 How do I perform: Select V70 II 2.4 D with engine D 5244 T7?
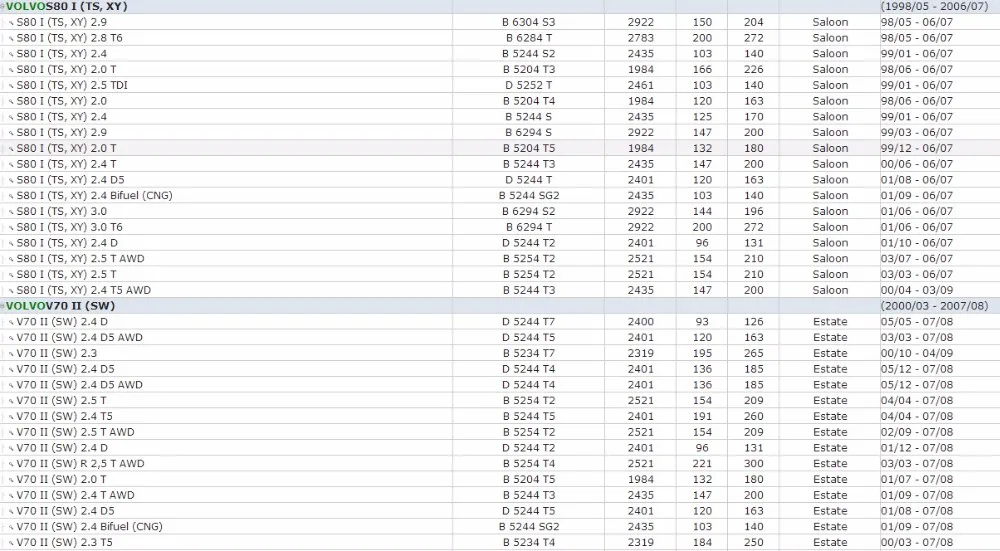(x=500, y=321)
